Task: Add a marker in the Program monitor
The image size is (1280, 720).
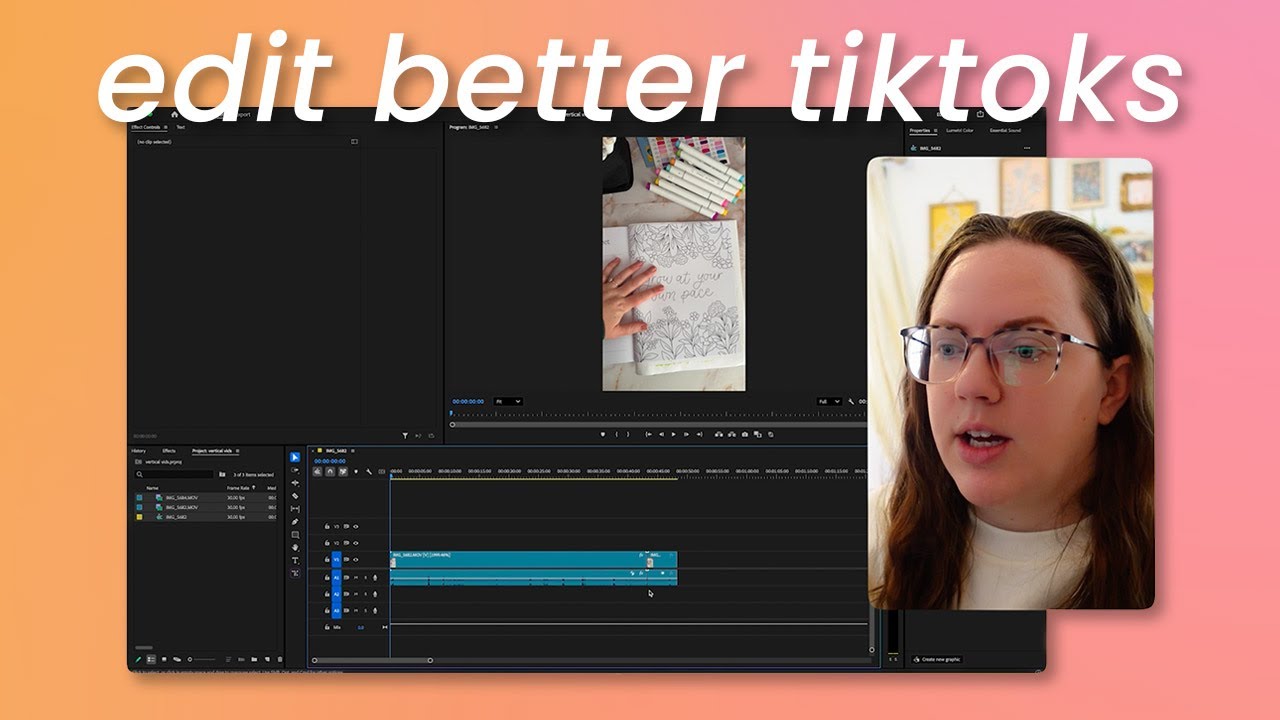Action: [x=603, y=435]
